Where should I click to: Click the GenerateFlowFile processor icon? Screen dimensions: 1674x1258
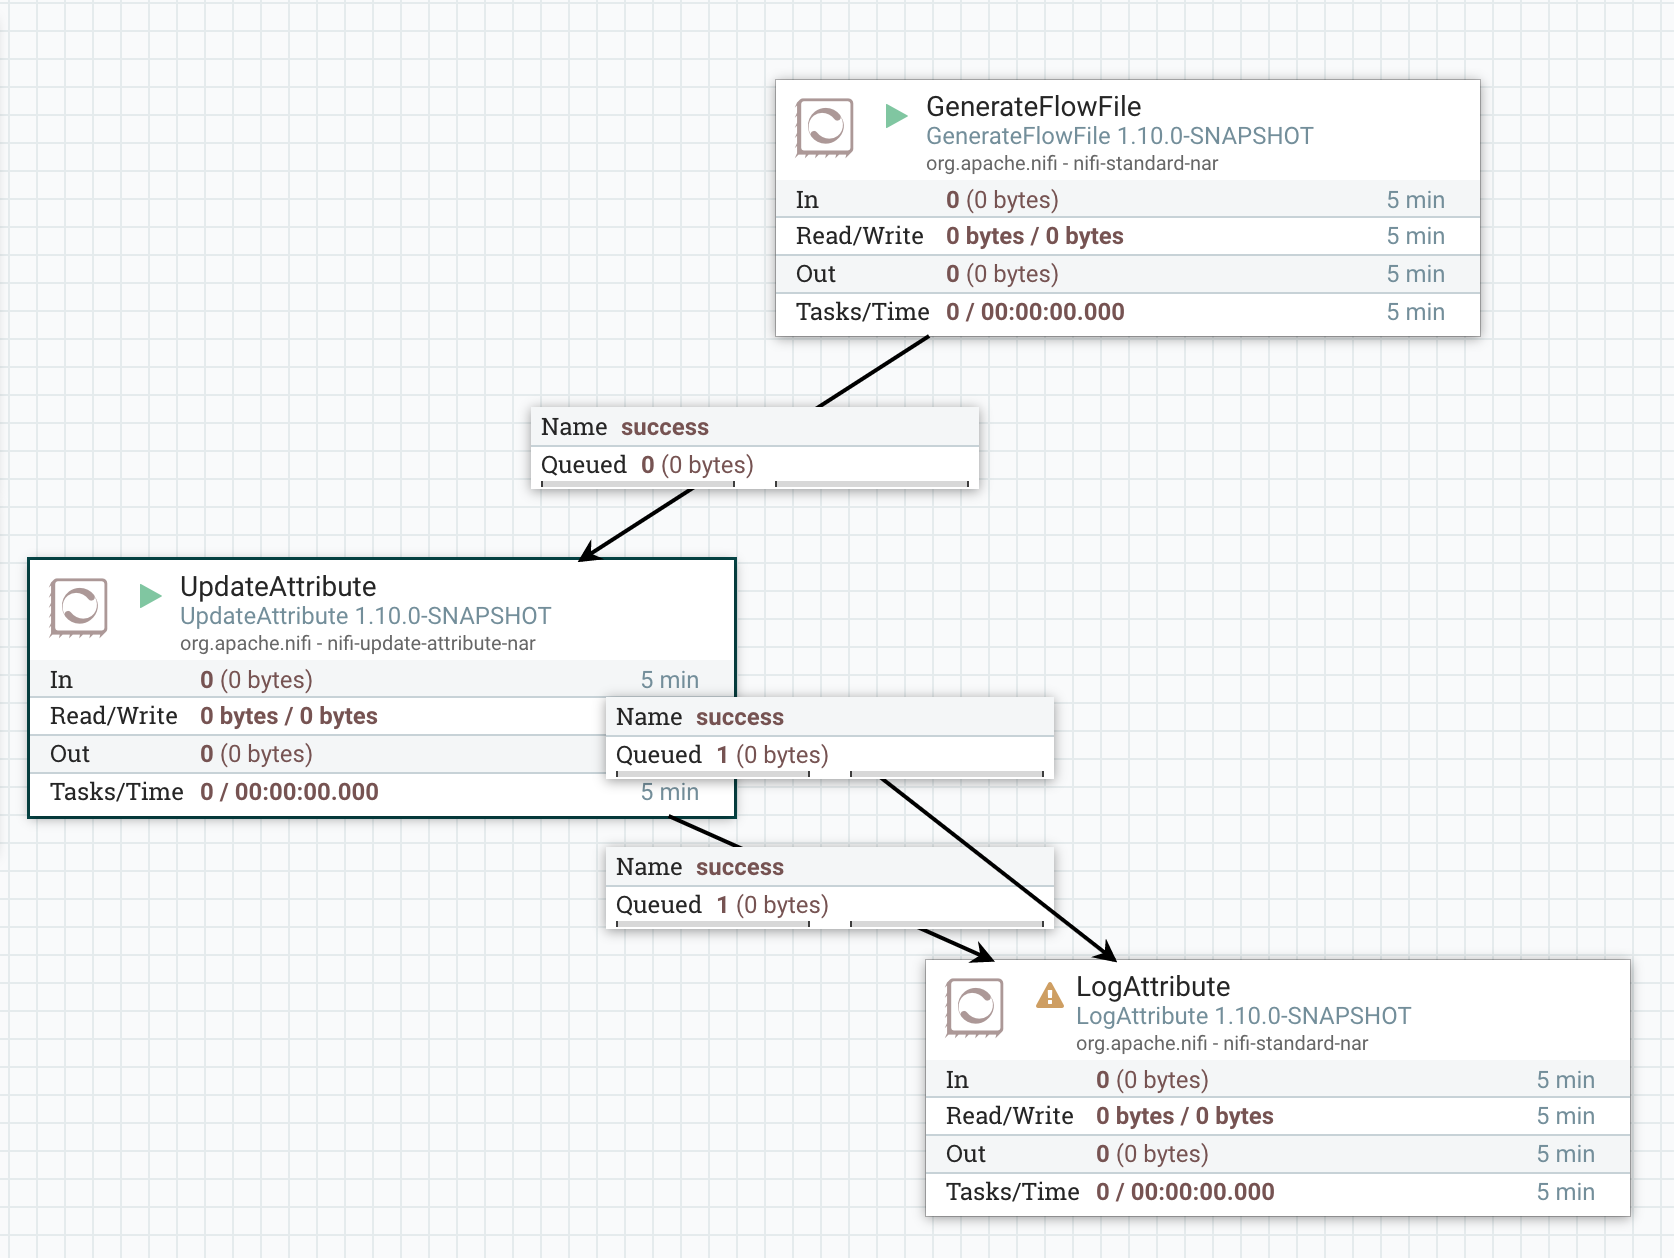[x=824, y=127]
